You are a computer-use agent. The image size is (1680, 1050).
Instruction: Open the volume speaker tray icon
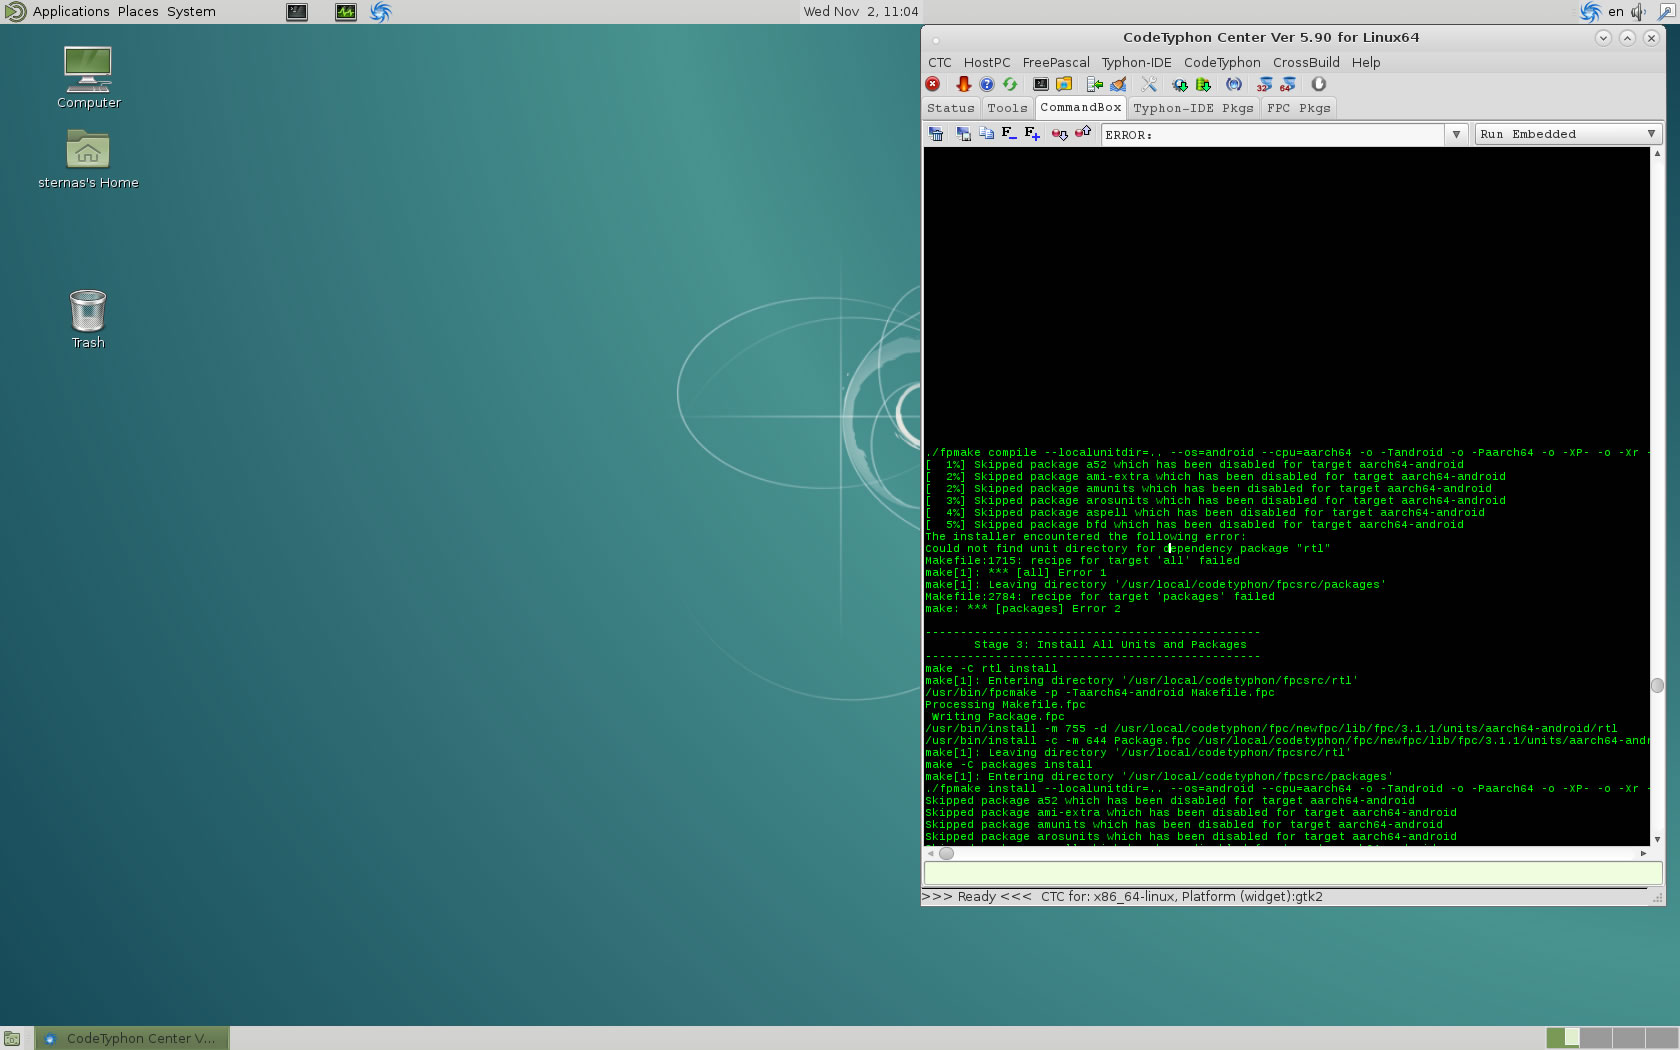pos(1638,12)
